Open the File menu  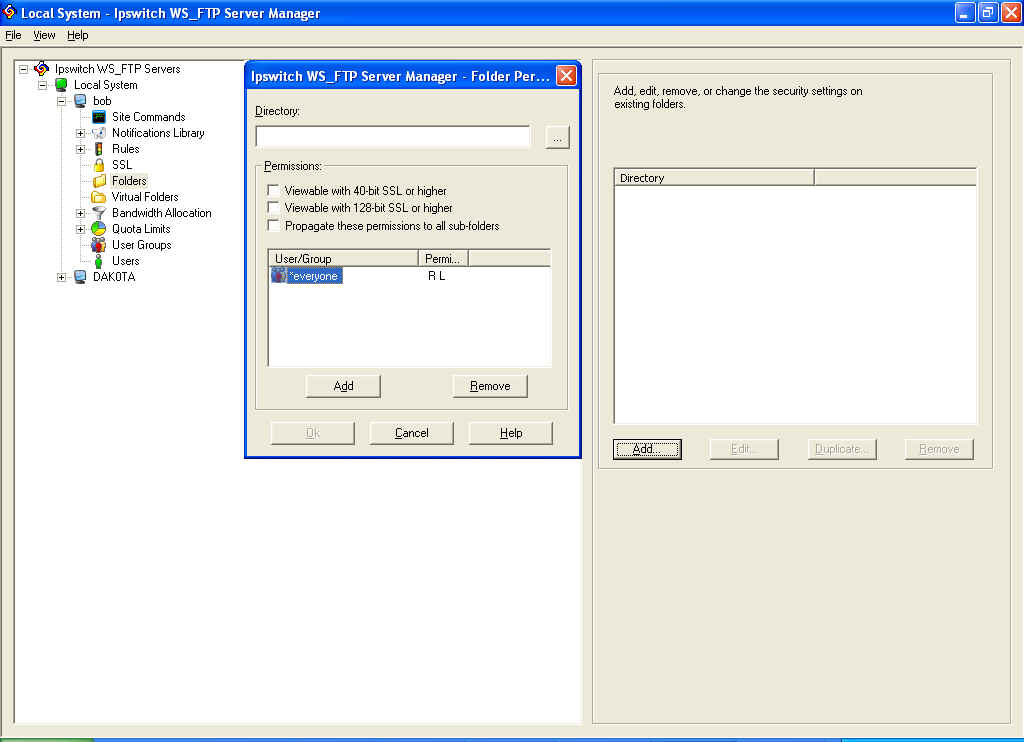(x=13, y=35)
